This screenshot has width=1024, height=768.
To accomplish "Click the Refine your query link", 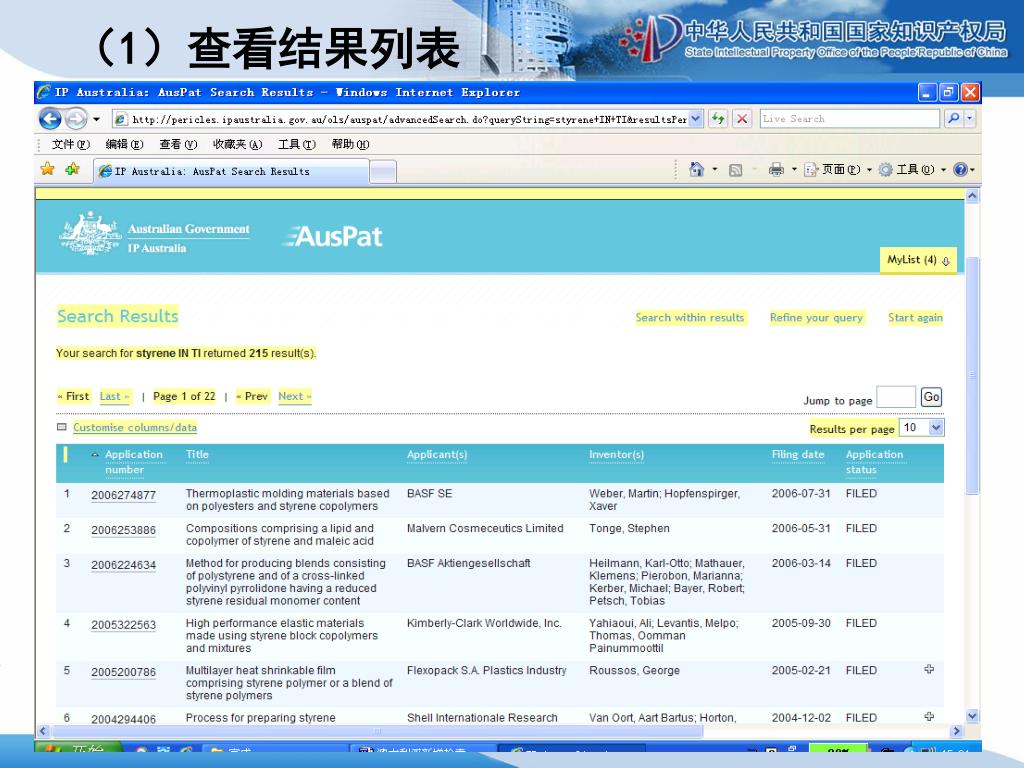I will coord(816,317).
